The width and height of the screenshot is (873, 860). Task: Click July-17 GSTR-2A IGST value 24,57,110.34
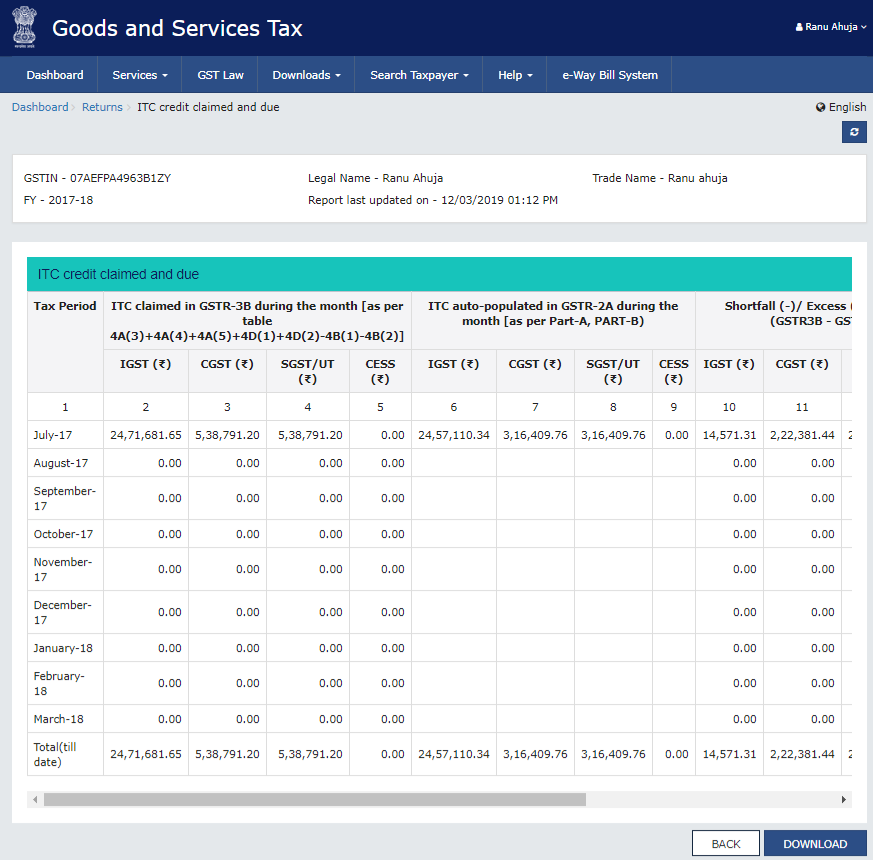[454, 435]
